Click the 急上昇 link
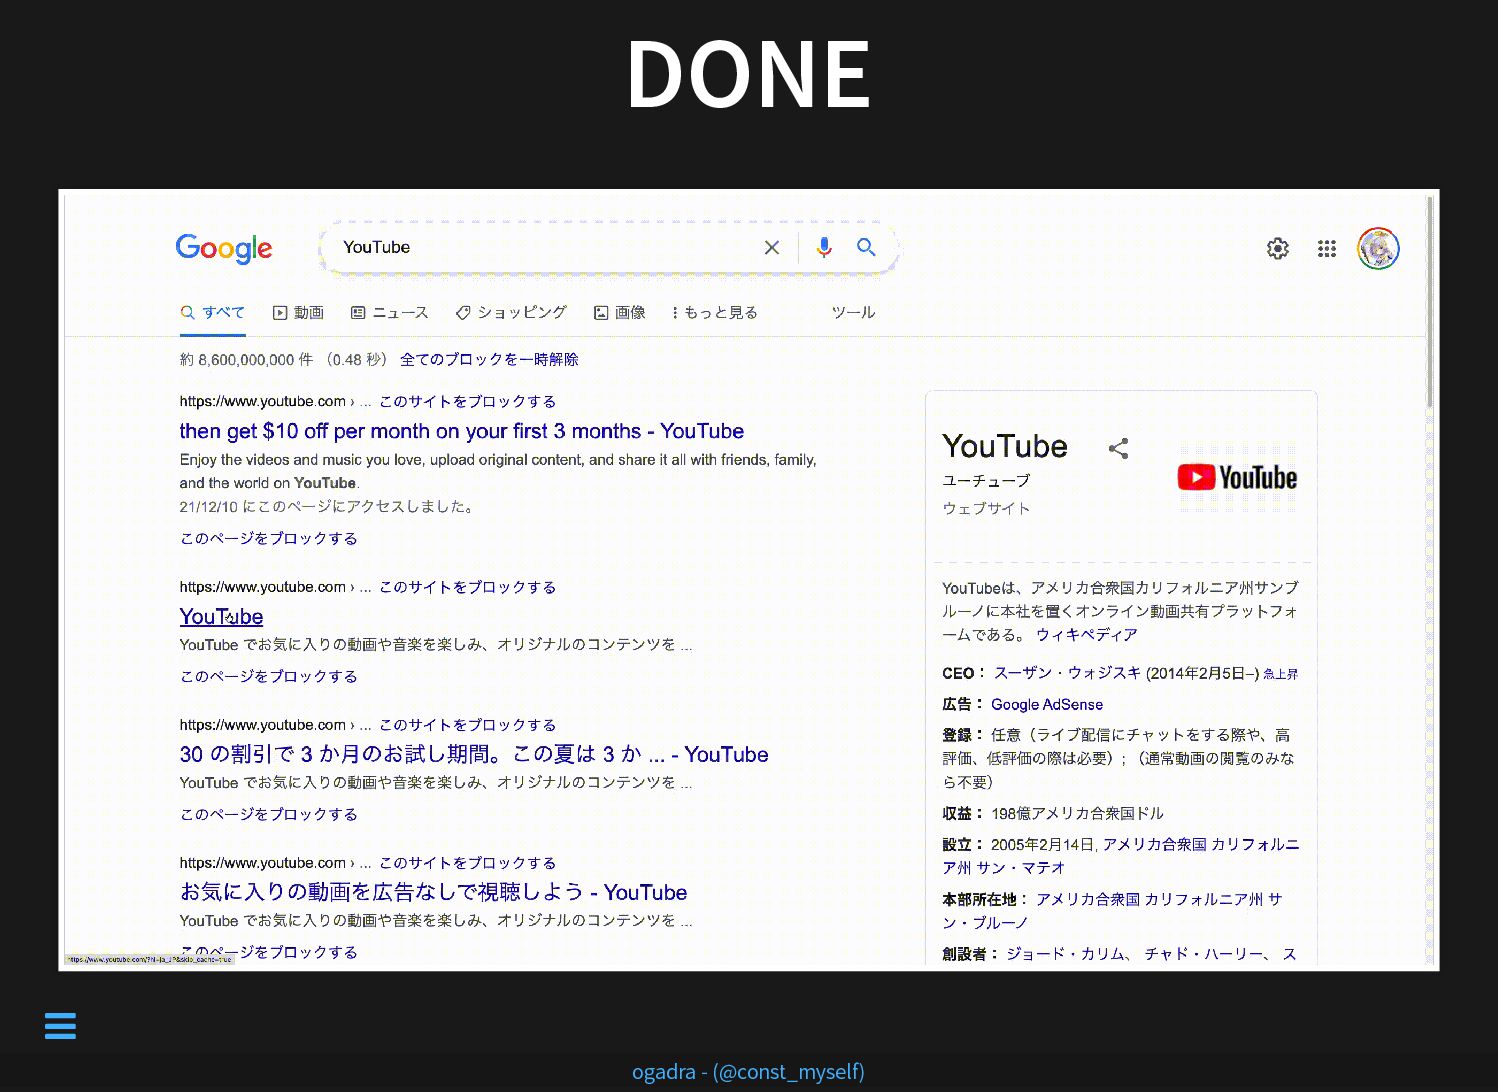The width and height of the screenshot is (1498, 1092). tap(1280, 674)
